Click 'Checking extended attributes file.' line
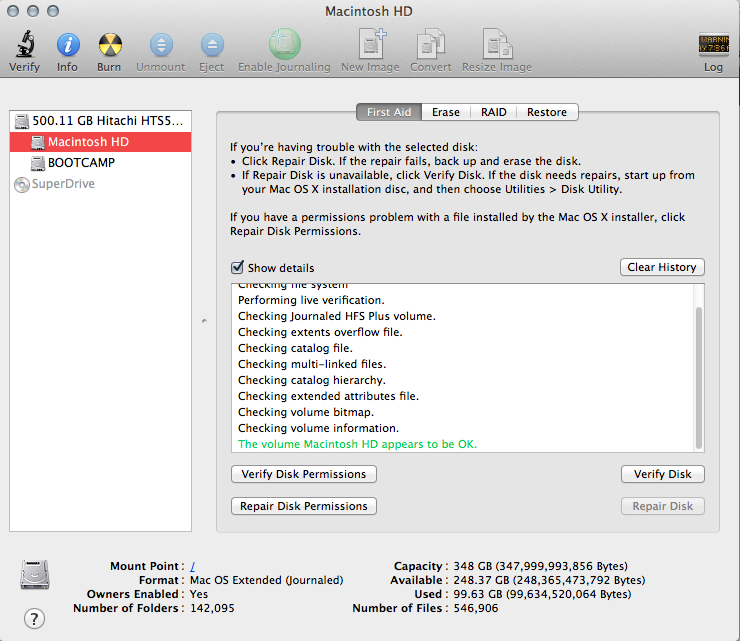Image resolution: width=740 pixels, height=641 pixels. tap(328, 396)
